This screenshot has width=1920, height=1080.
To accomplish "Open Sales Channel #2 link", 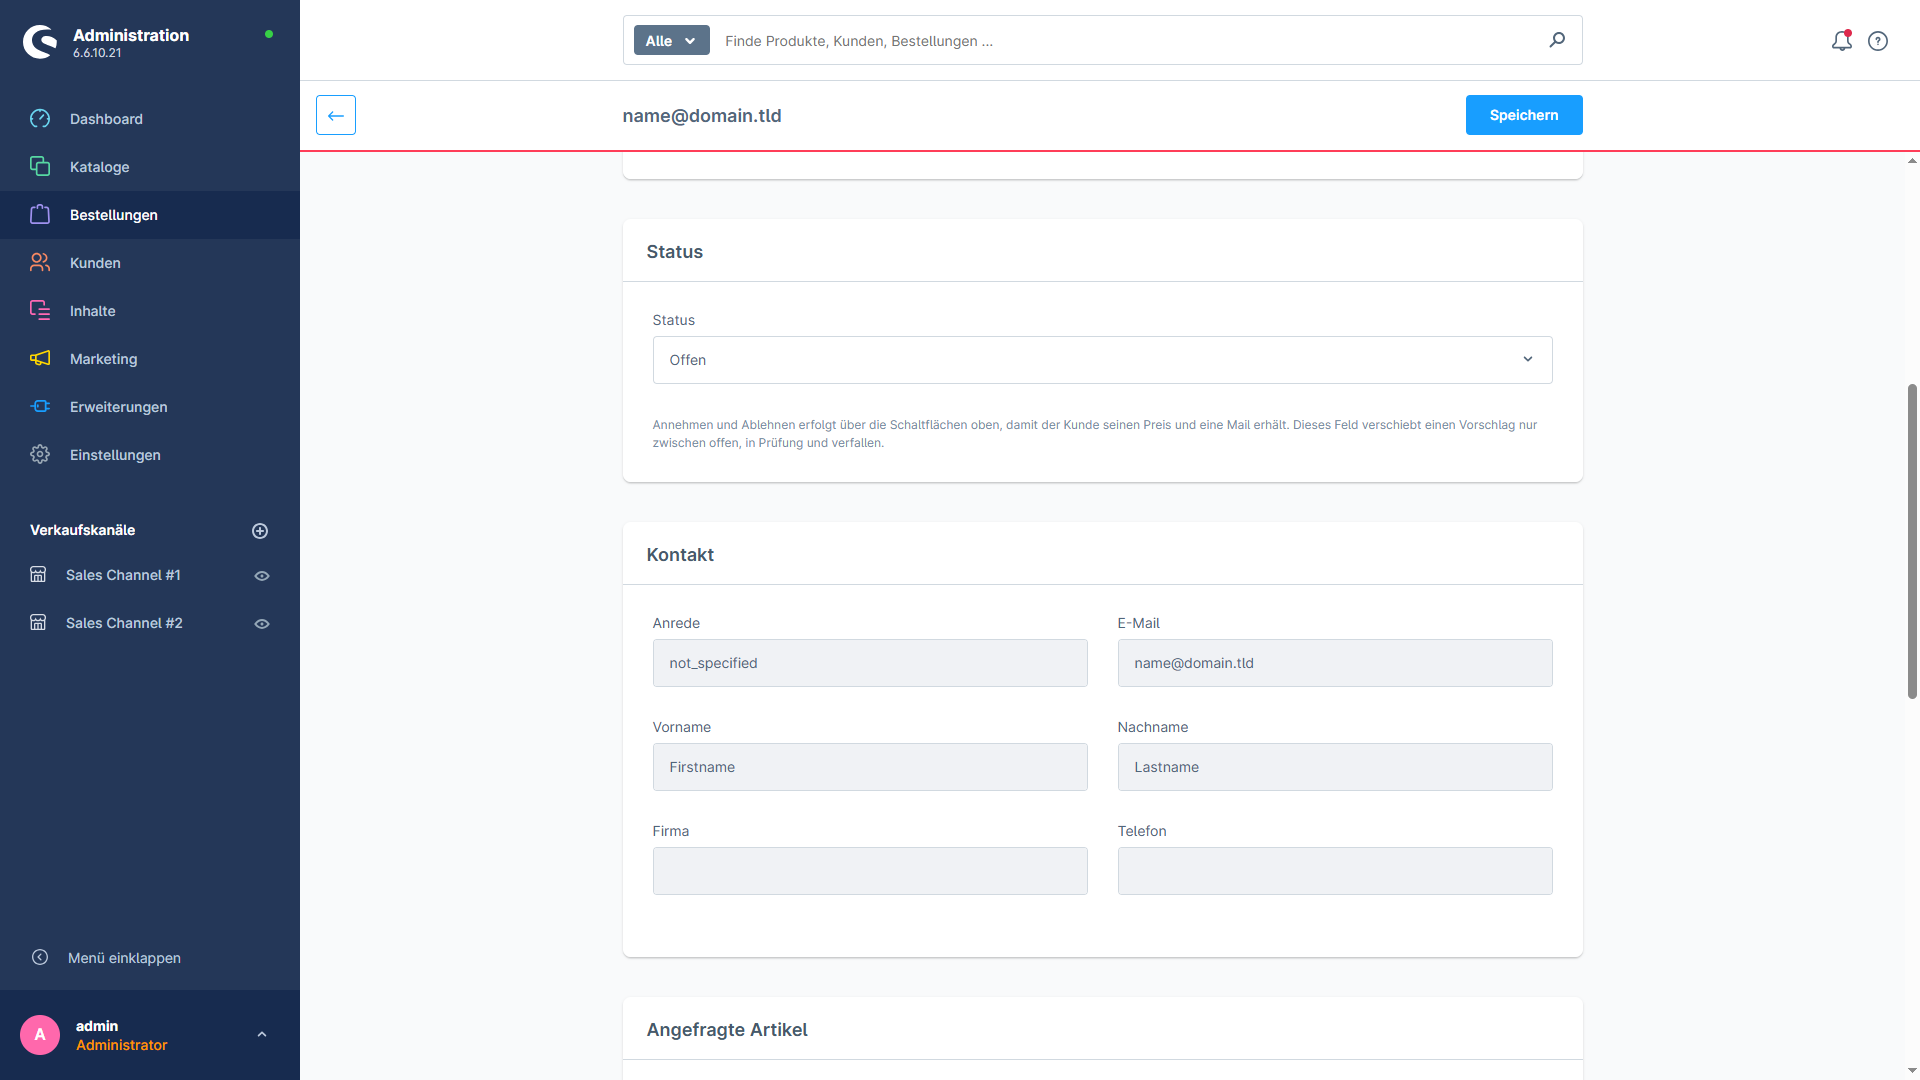I will pyautogui.click(x=124, y=623).
